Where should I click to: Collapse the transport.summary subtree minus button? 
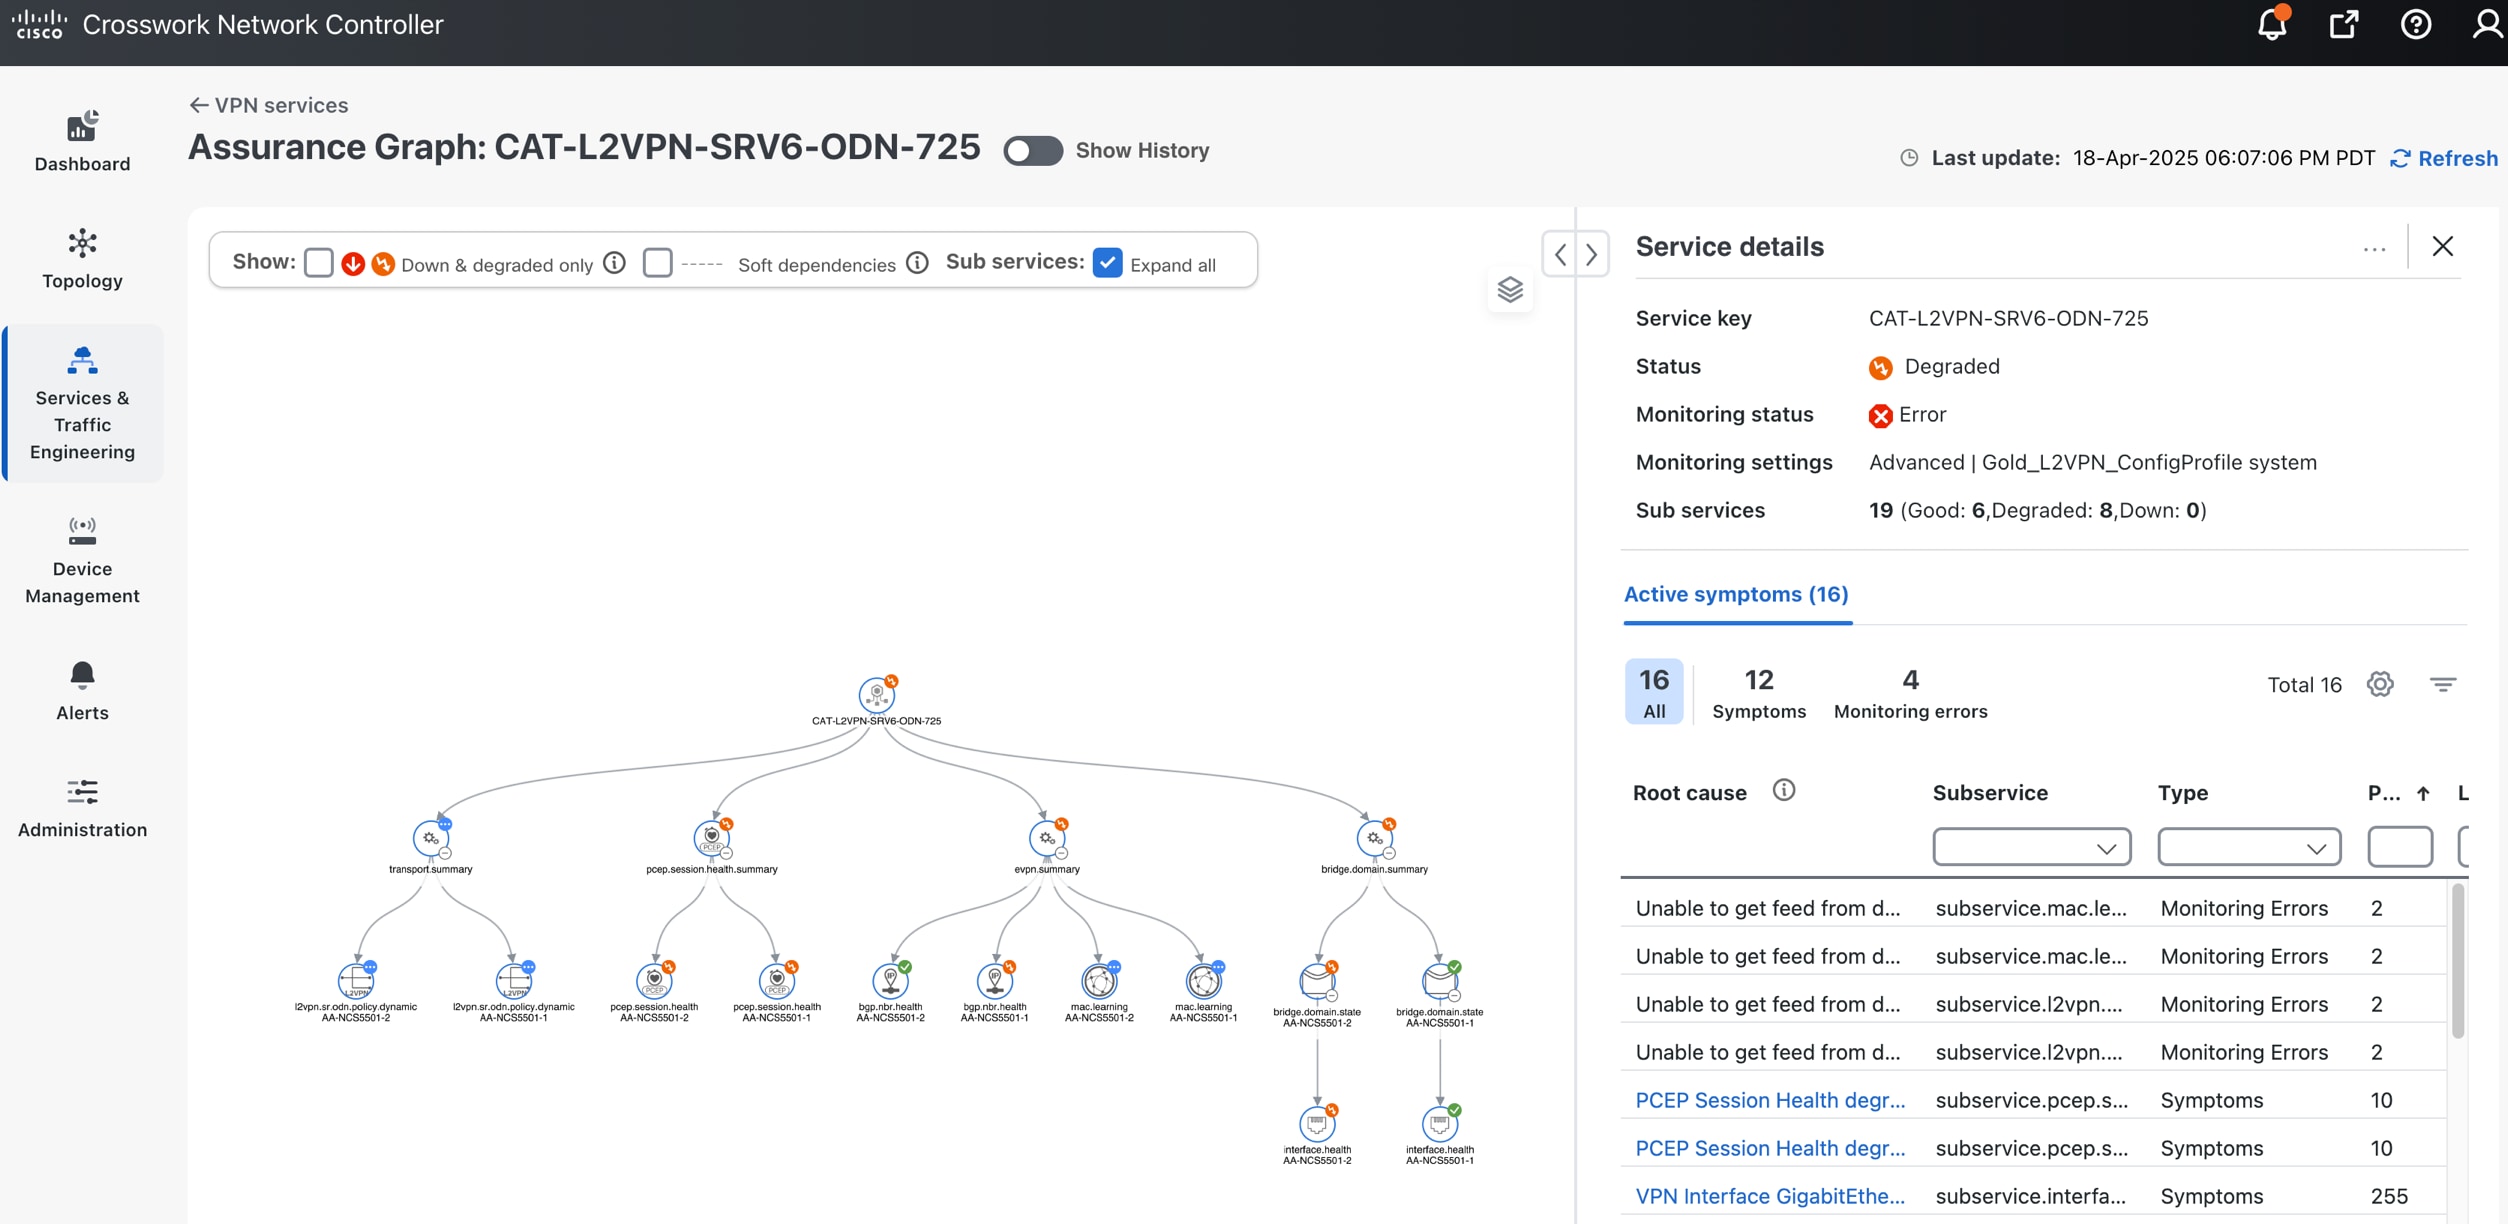[x=445, y=854]
